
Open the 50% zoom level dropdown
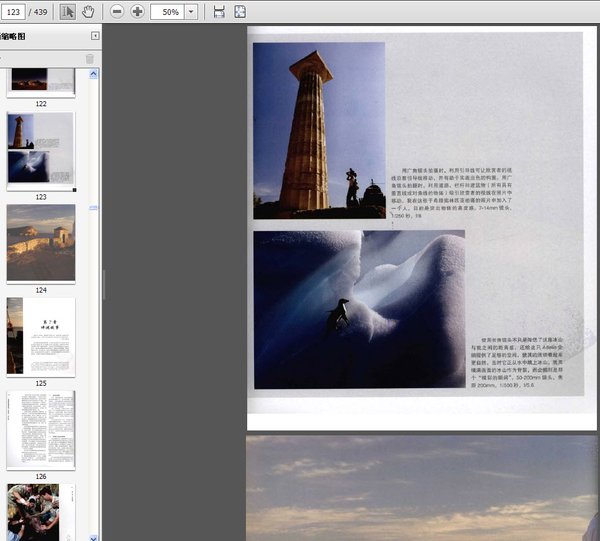192,11
